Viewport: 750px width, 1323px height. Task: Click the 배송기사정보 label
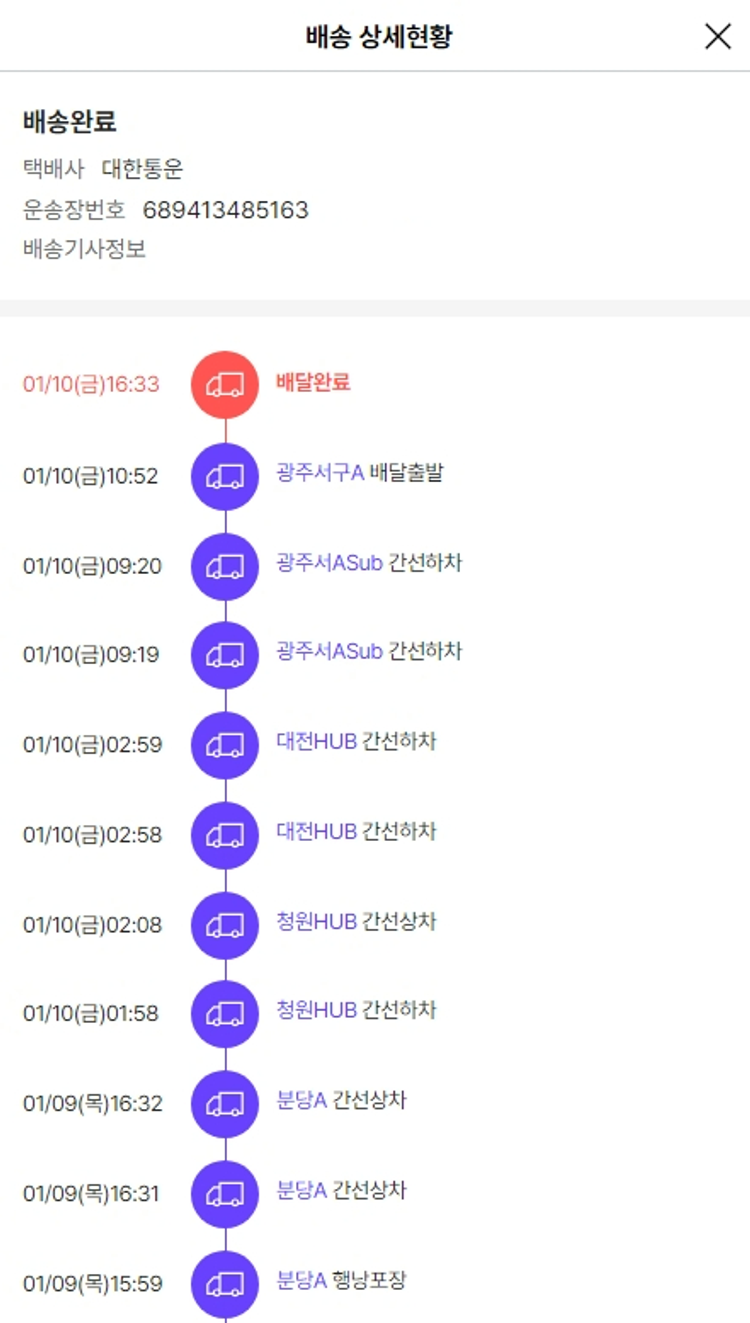tap(84, 249)
